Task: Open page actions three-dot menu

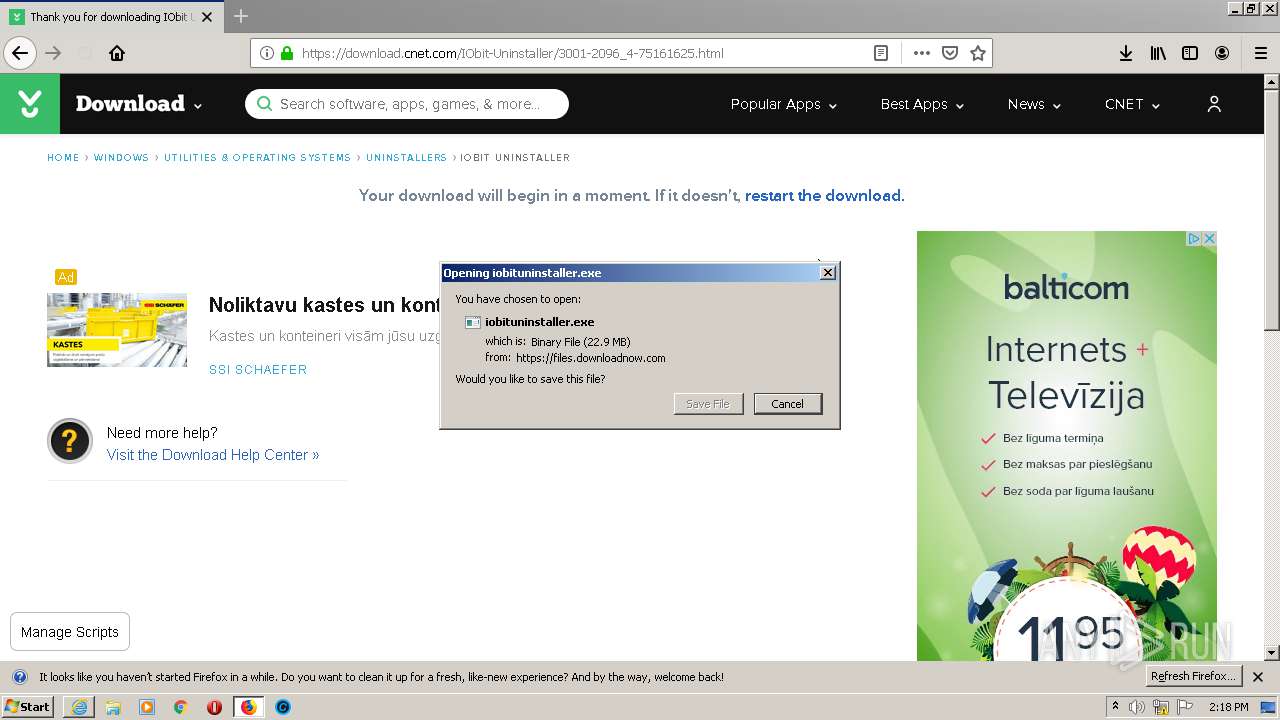Action: pos(922,53)
